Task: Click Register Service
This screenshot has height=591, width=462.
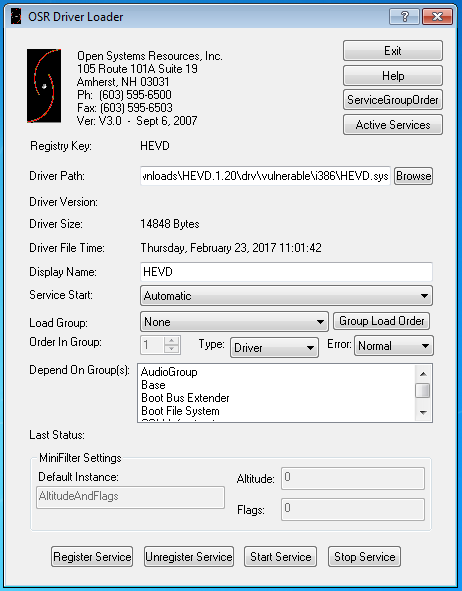Action: 92,557
